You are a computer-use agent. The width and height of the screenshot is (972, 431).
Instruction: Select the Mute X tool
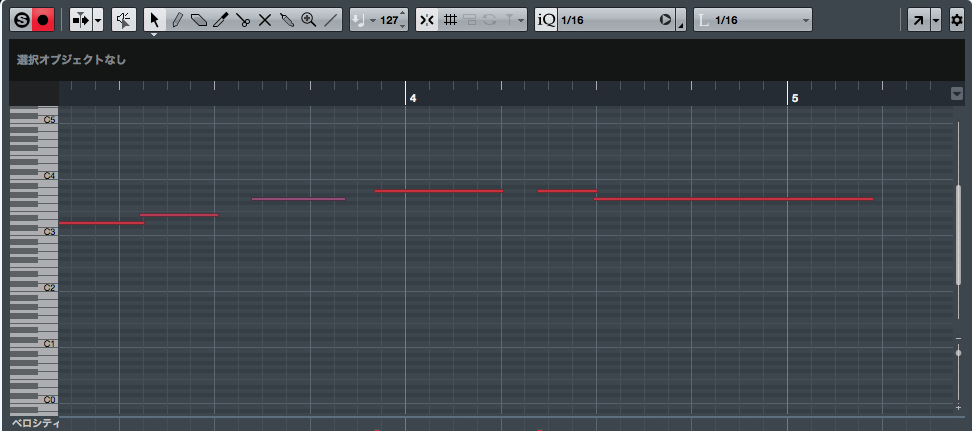click(265, 20)
